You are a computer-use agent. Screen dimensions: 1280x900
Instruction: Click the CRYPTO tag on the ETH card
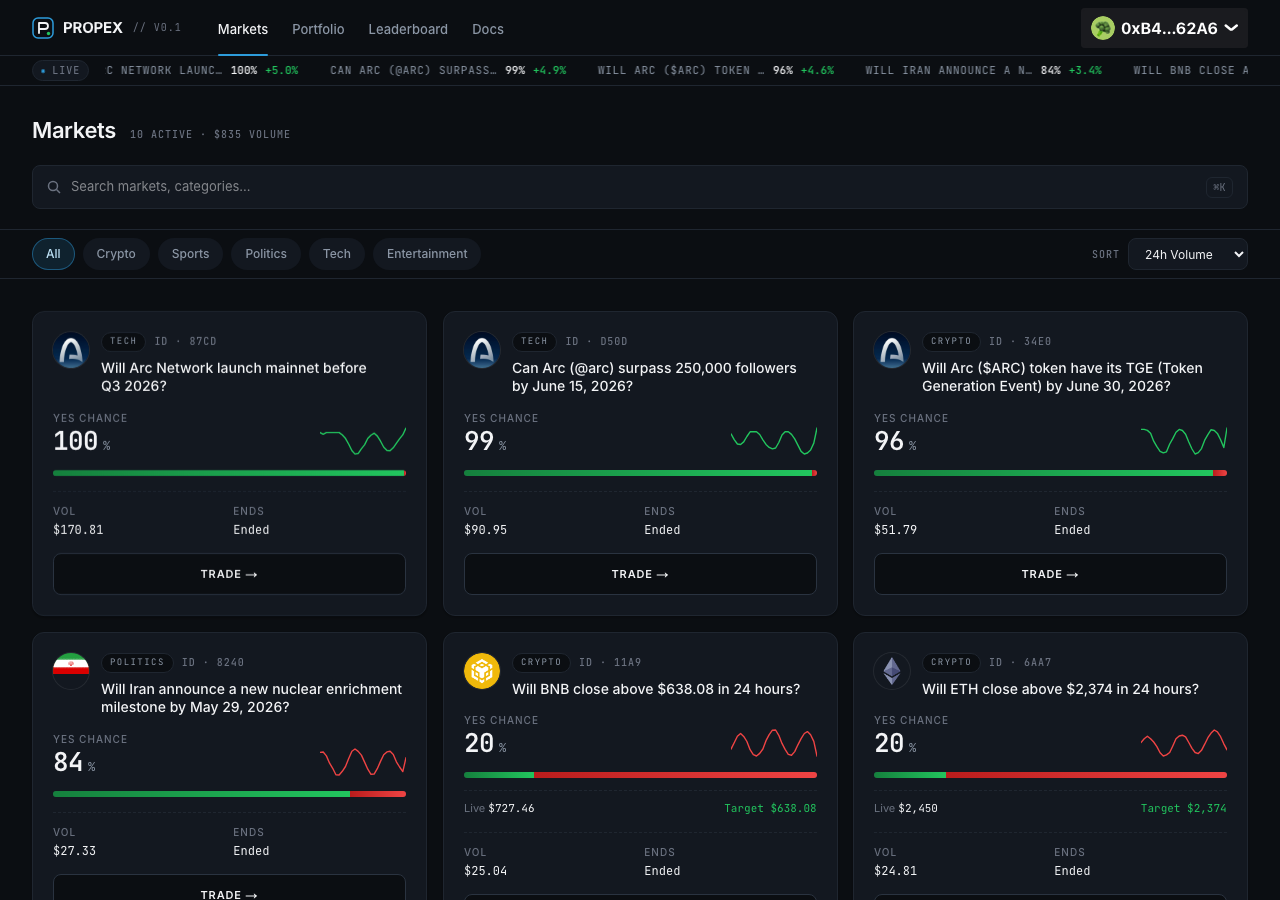click(951, 662)
